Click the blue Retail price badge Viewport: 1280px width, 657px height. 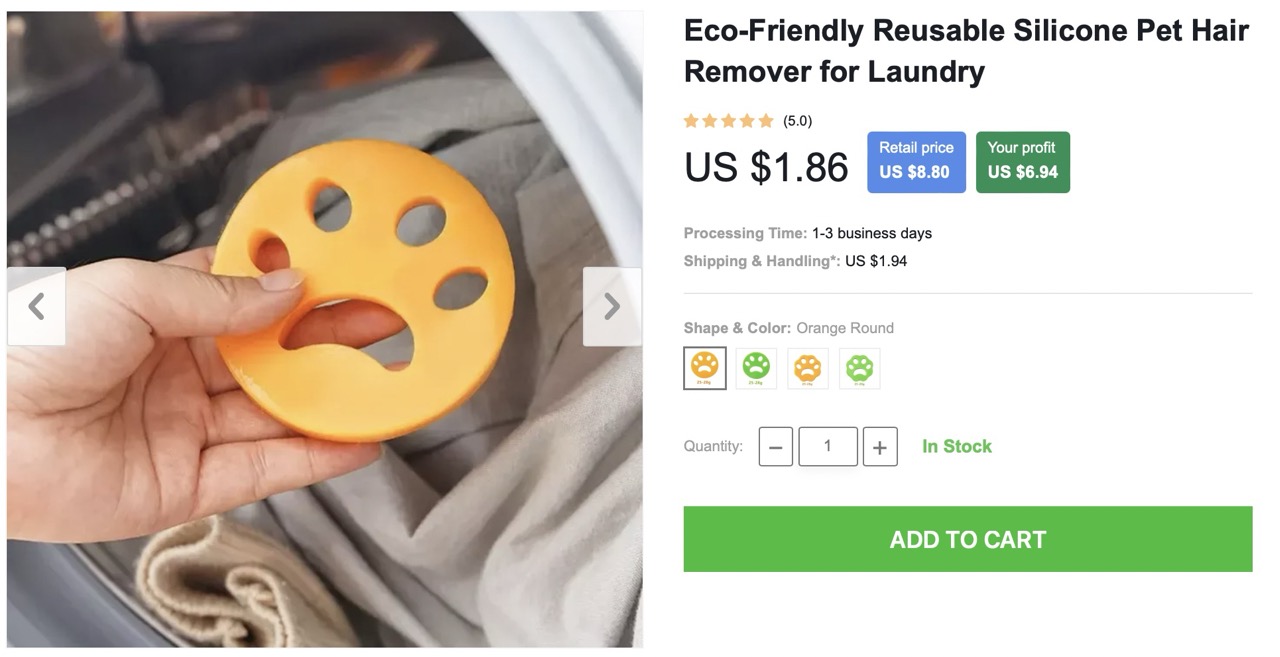point(916,161)
